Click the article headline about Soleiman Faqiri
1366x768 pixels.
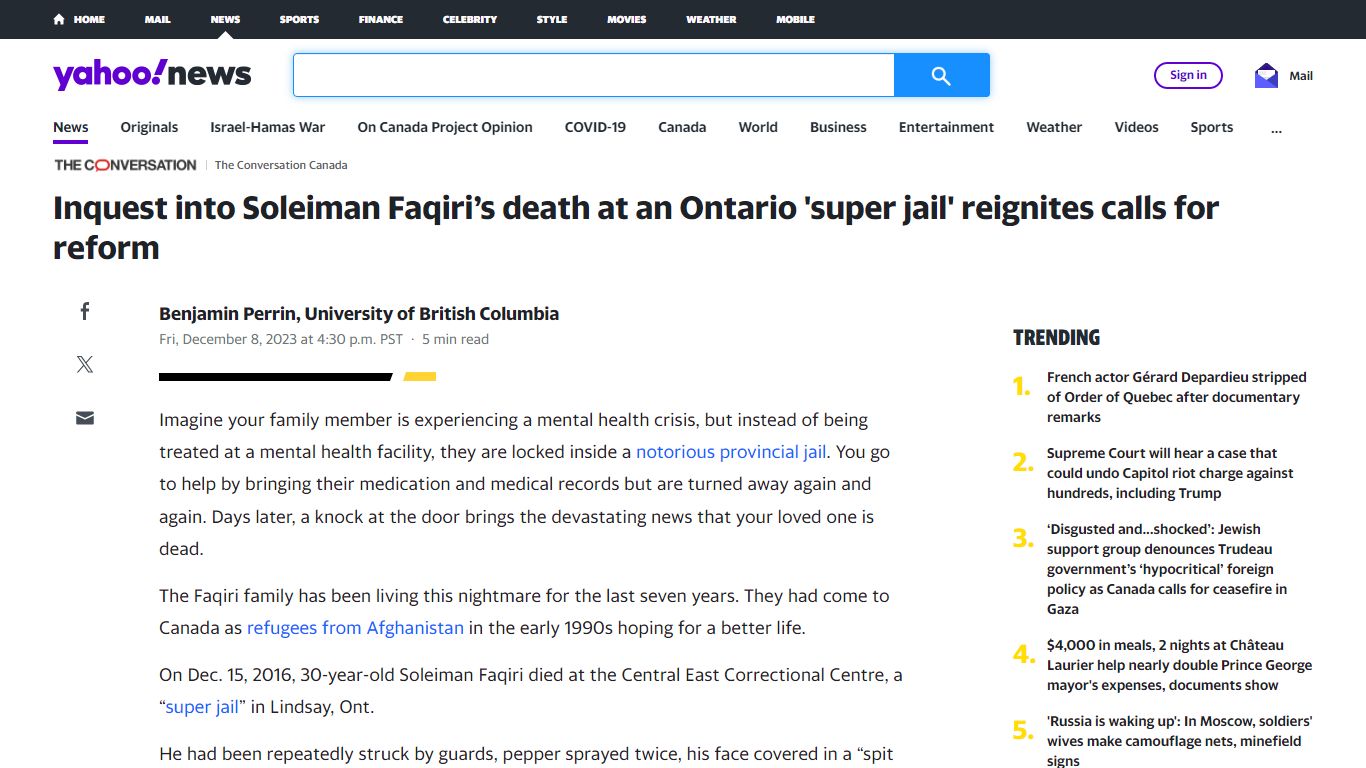636,228
